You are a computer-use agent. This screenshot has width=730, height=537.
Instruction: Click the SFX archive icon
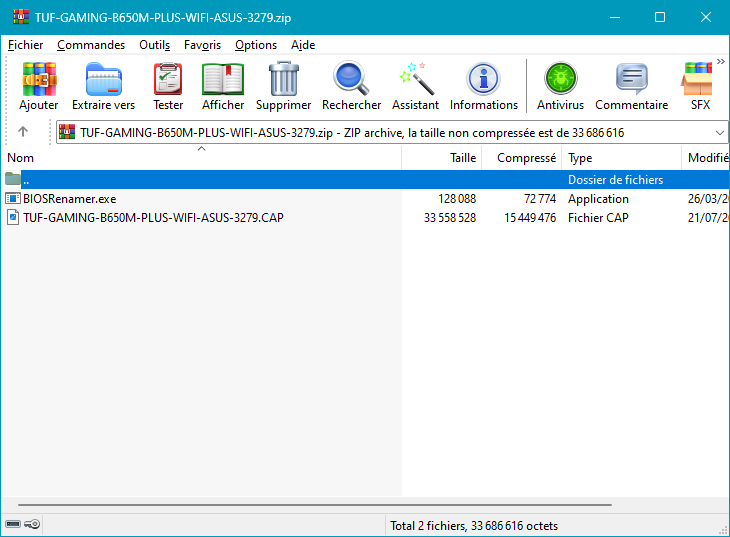tap(697, 79)
